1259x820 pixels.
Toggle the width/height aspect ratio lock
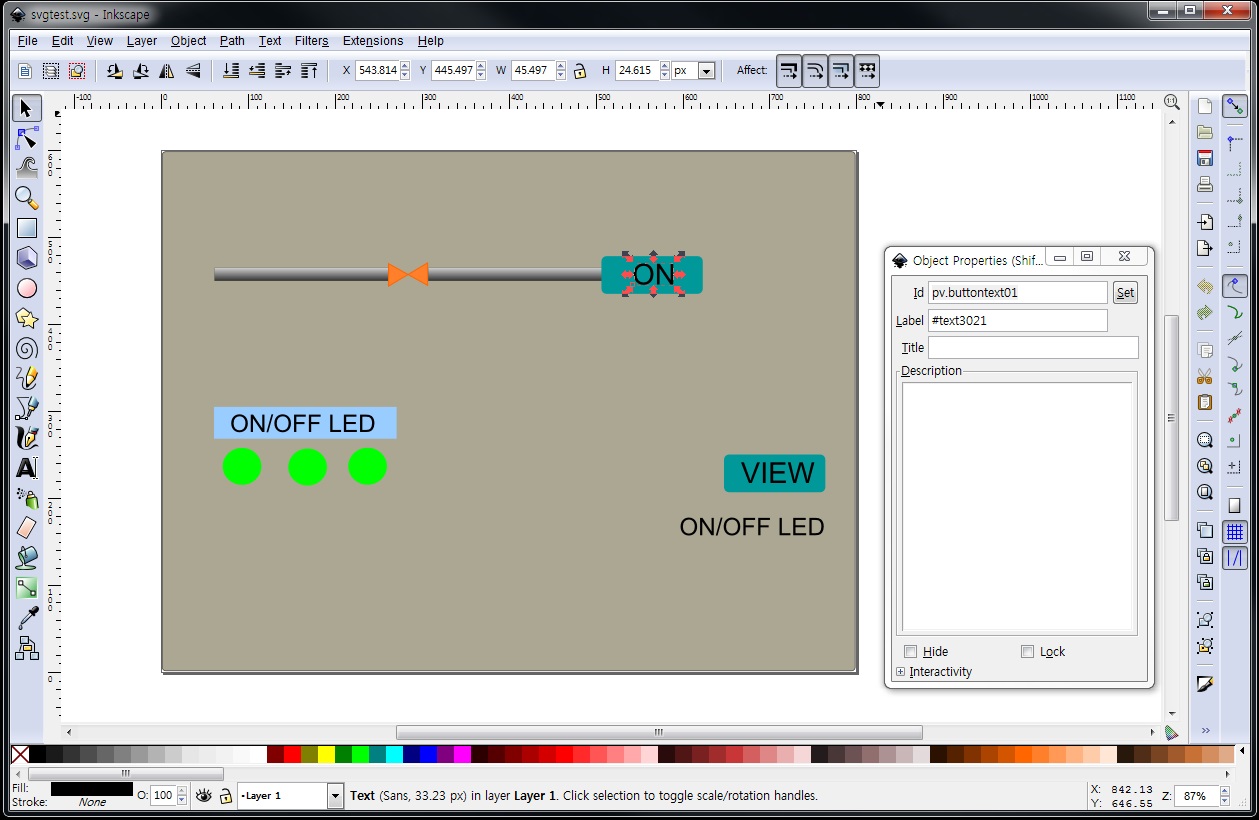point(578,70)
